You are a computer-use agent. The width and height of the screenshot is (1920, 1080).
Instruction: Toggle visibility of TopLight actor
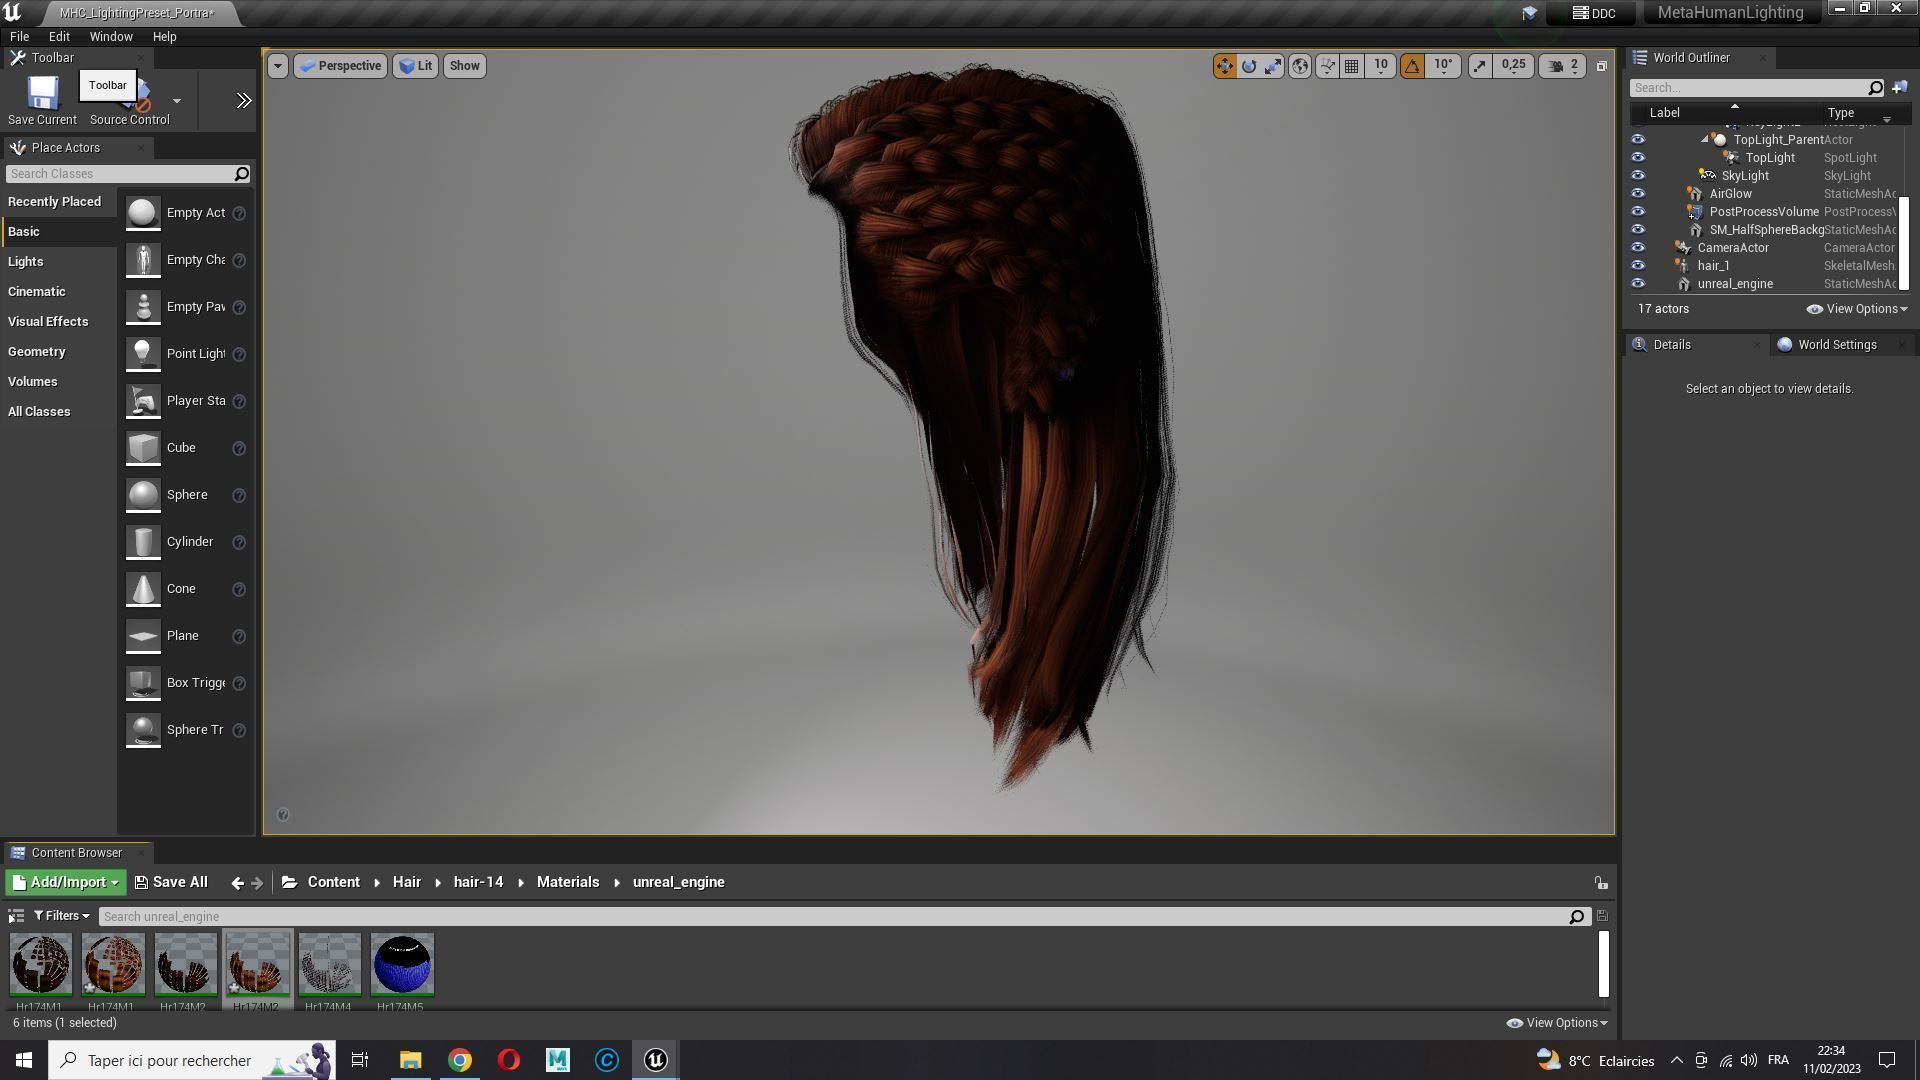(x=1638, y=158)
